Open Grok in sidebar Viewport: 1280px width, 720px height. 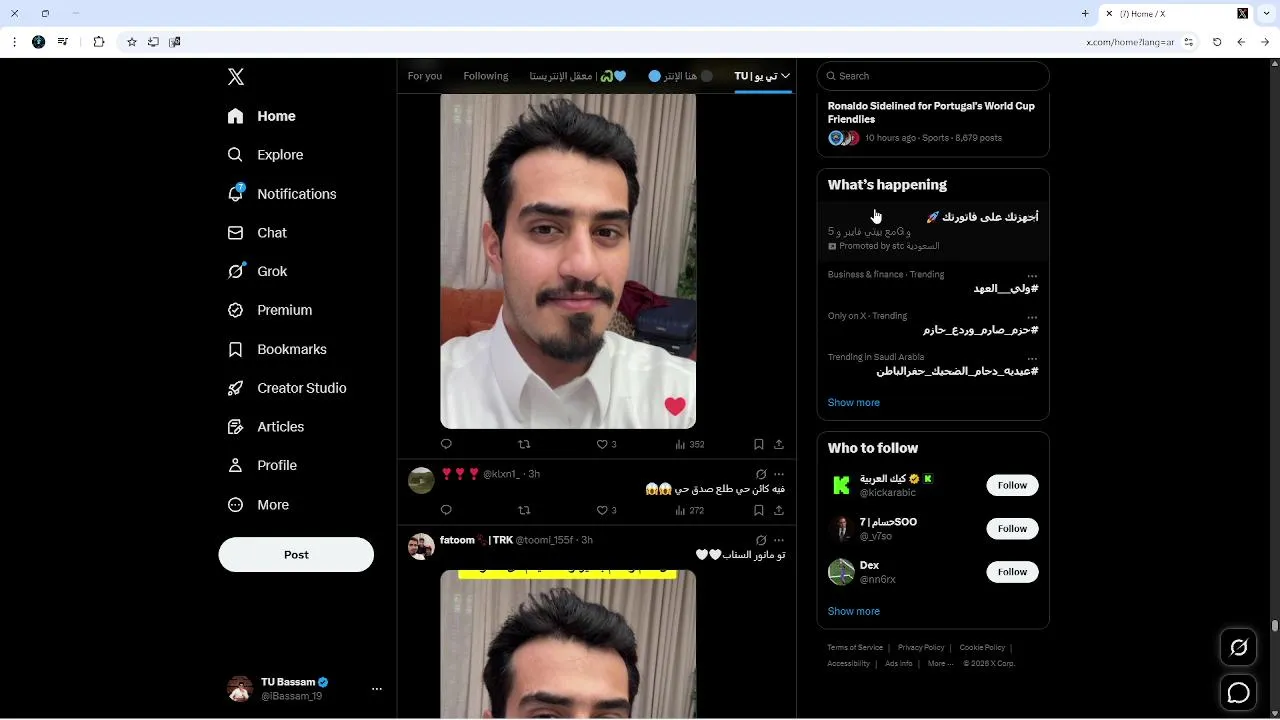(x=257, y=271)
